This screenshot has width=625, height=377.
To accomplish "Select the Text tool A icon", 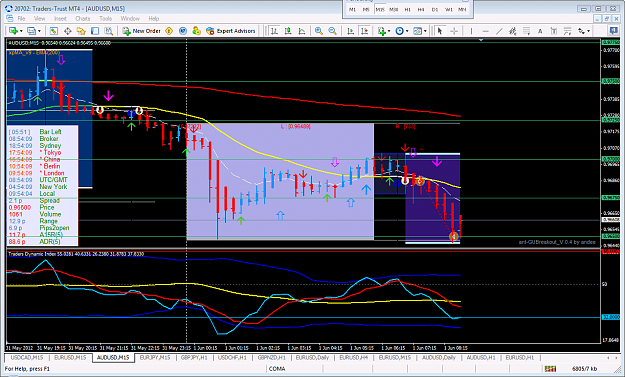I will 540,31.
